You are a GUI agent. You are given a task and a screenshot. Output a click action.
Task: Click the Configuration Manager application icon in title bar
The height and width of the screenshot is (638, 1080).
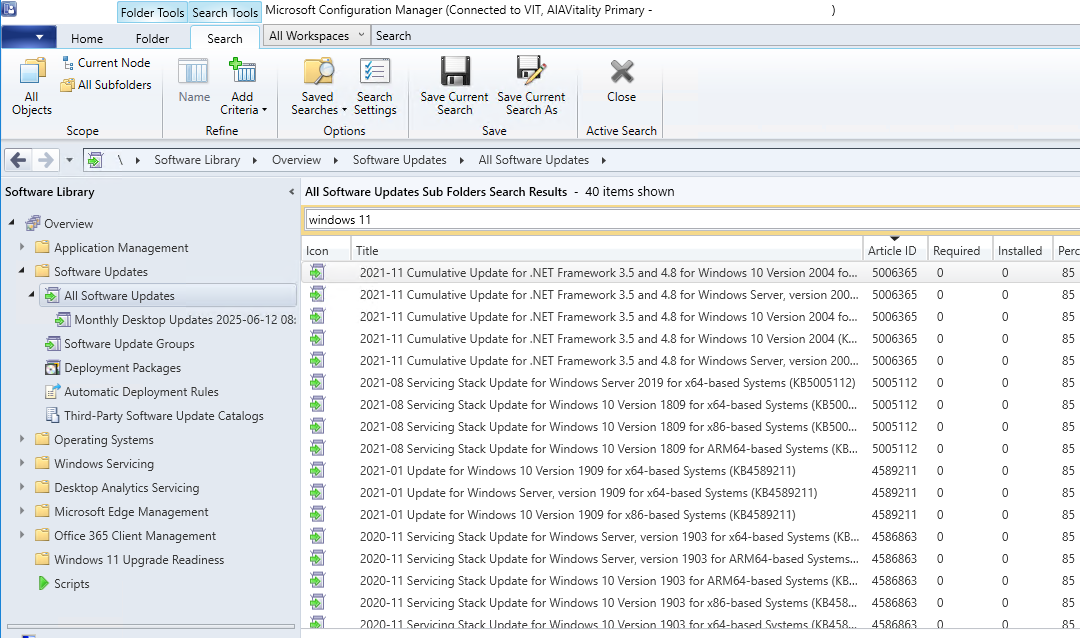click(x=9, y=9)
